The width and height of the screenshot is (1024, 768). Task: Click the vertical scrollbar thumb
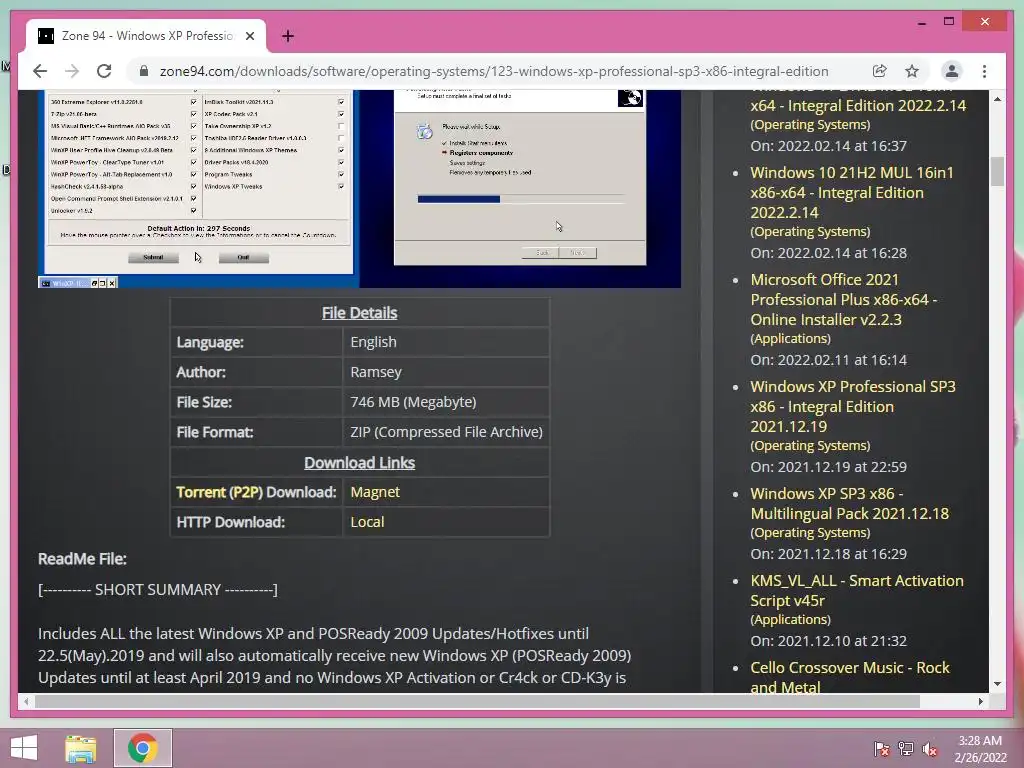(x=997, y=172)
